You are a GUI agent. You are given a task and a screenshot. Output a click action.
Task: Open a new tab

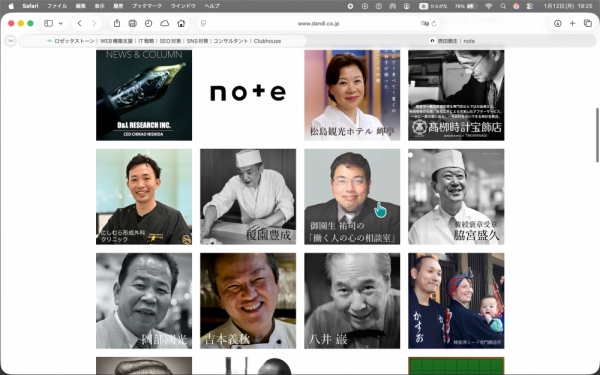[x=572, y=23]
